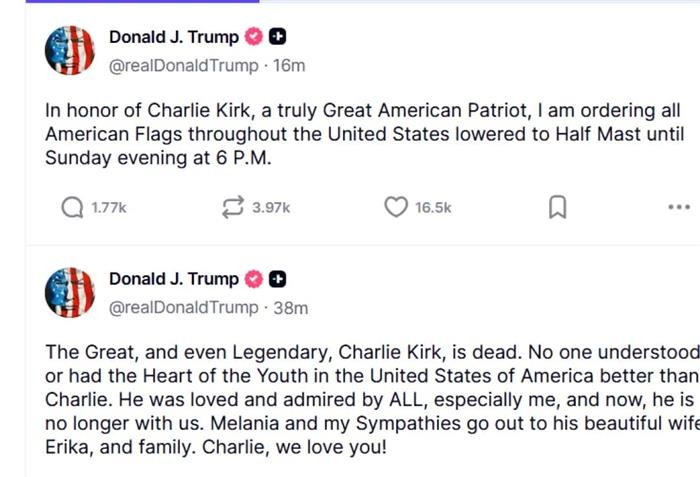This screenshot has width=700, height=477.
Task: Click the verified badge on the 16m post
Action: (254, 37)
